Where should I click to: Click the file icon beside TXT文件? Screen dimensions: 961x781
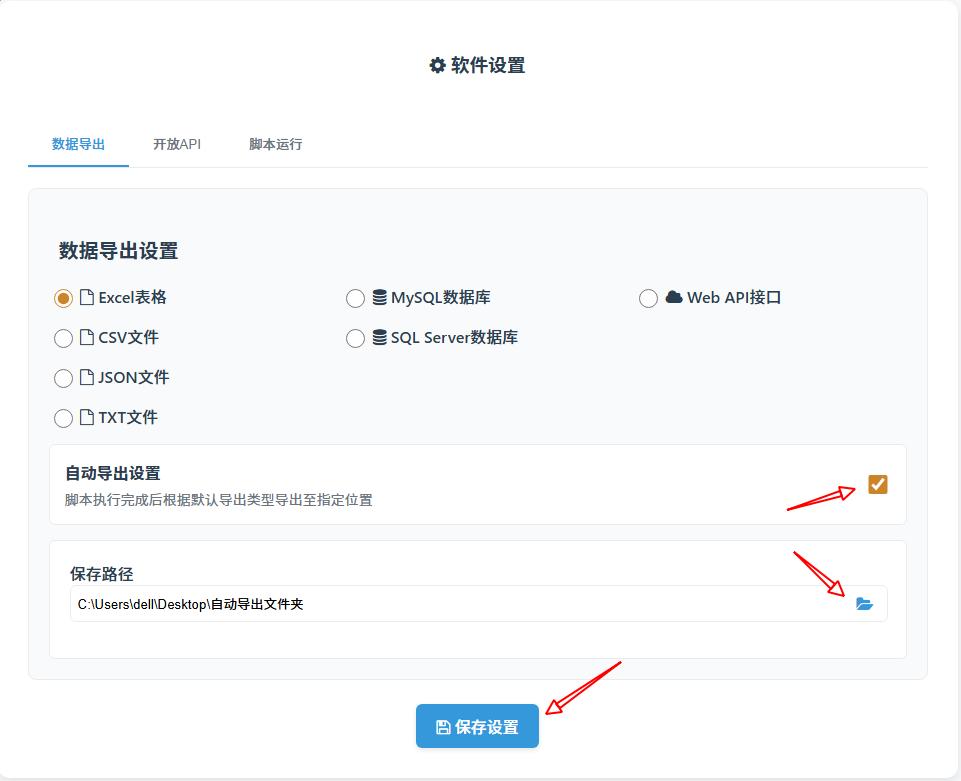pos(87,418)
